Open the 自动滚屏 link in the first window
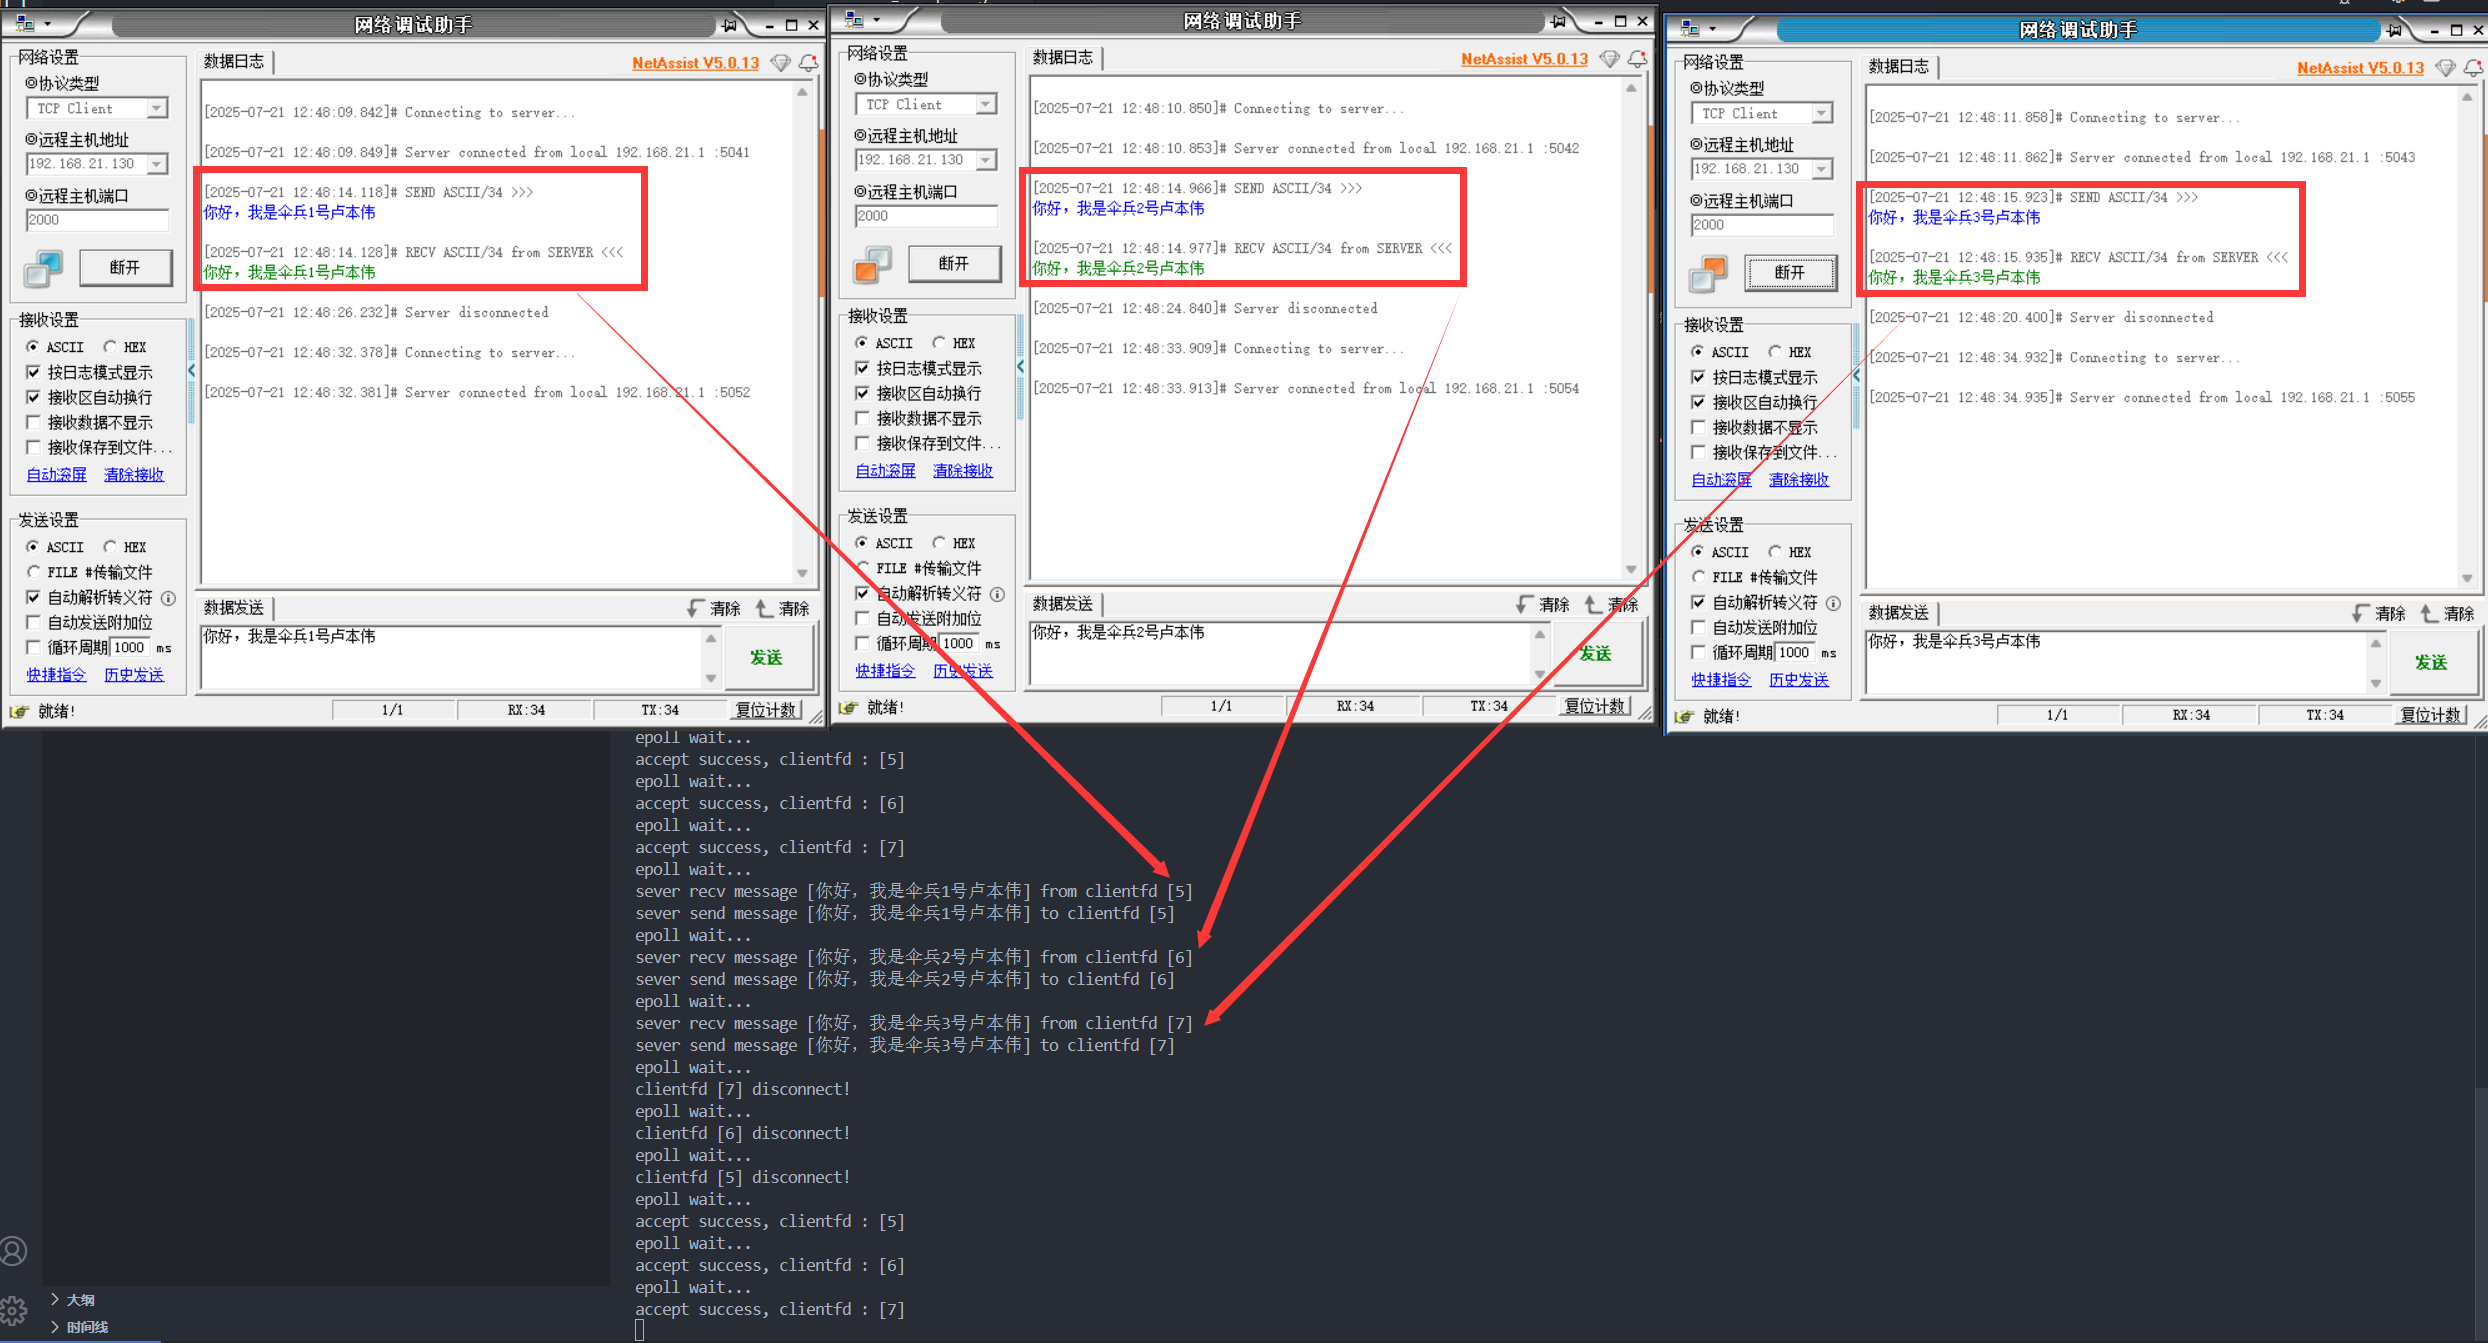This screenshot has width=2488, height=1343. (56, 473)
